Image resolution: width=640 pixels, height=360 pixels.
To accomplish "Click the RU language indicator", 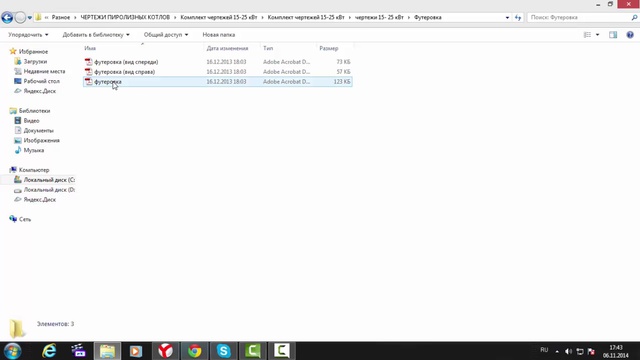I will [544, 350].
